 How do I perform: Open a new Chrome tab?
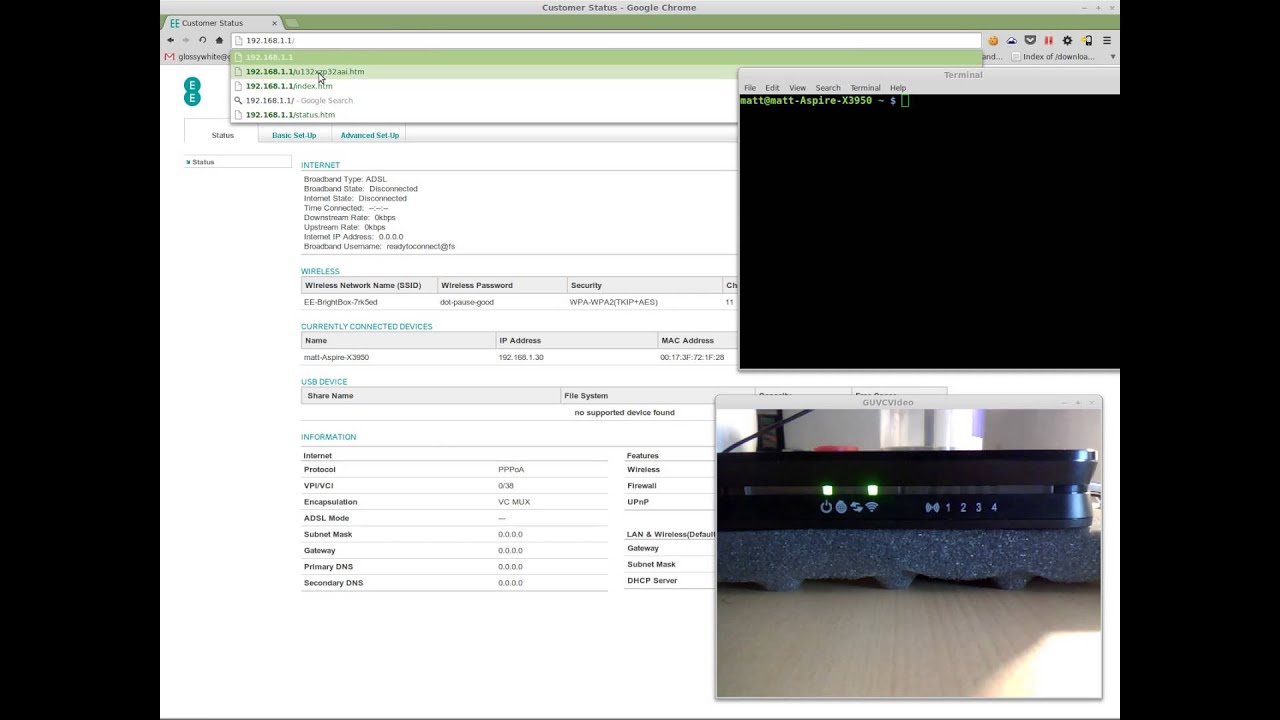click(292, 23)
